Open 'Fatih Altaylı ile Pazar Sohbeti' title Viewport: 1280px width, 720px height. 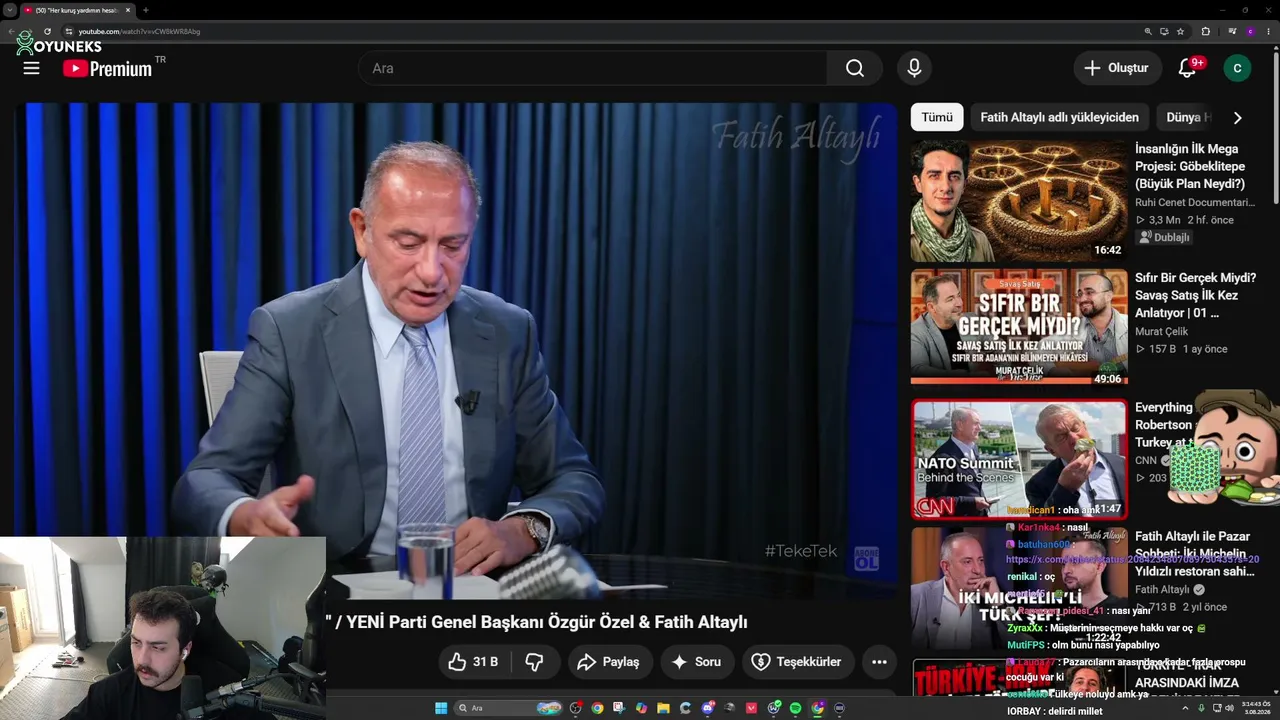1195,554
